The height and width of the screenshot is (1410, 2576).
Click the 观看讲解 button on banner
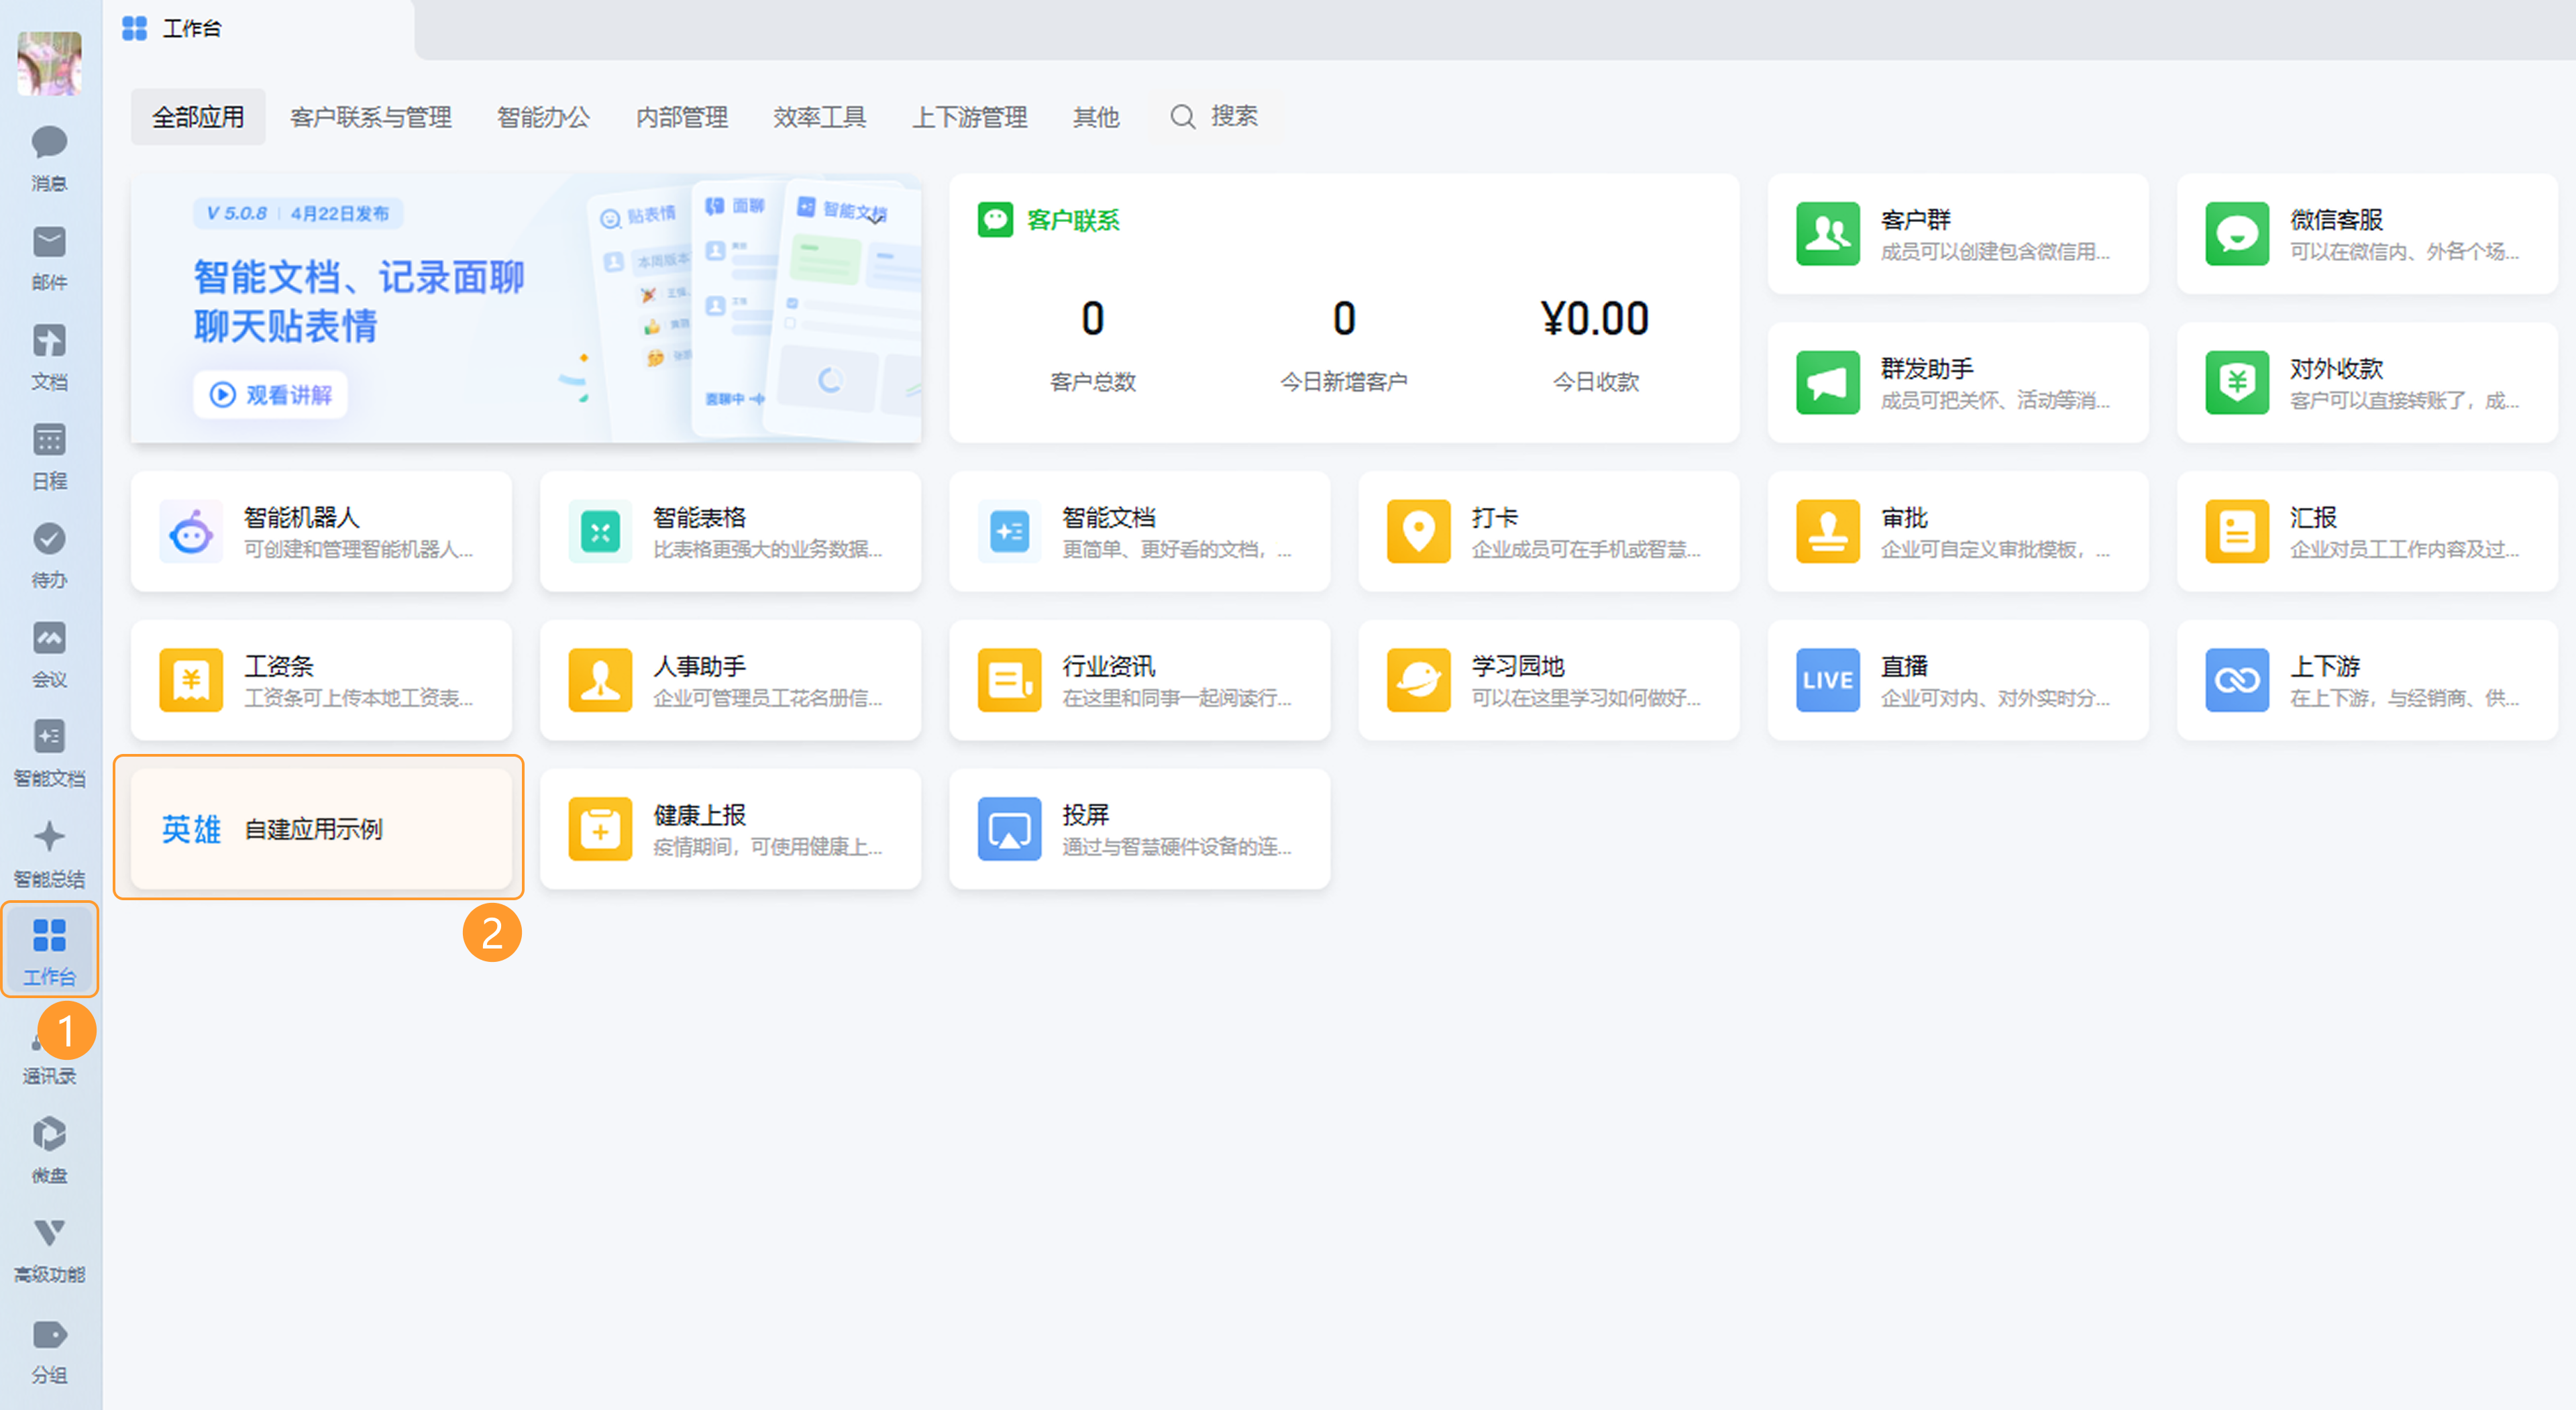pyautogui.click(x=270, y=395)
